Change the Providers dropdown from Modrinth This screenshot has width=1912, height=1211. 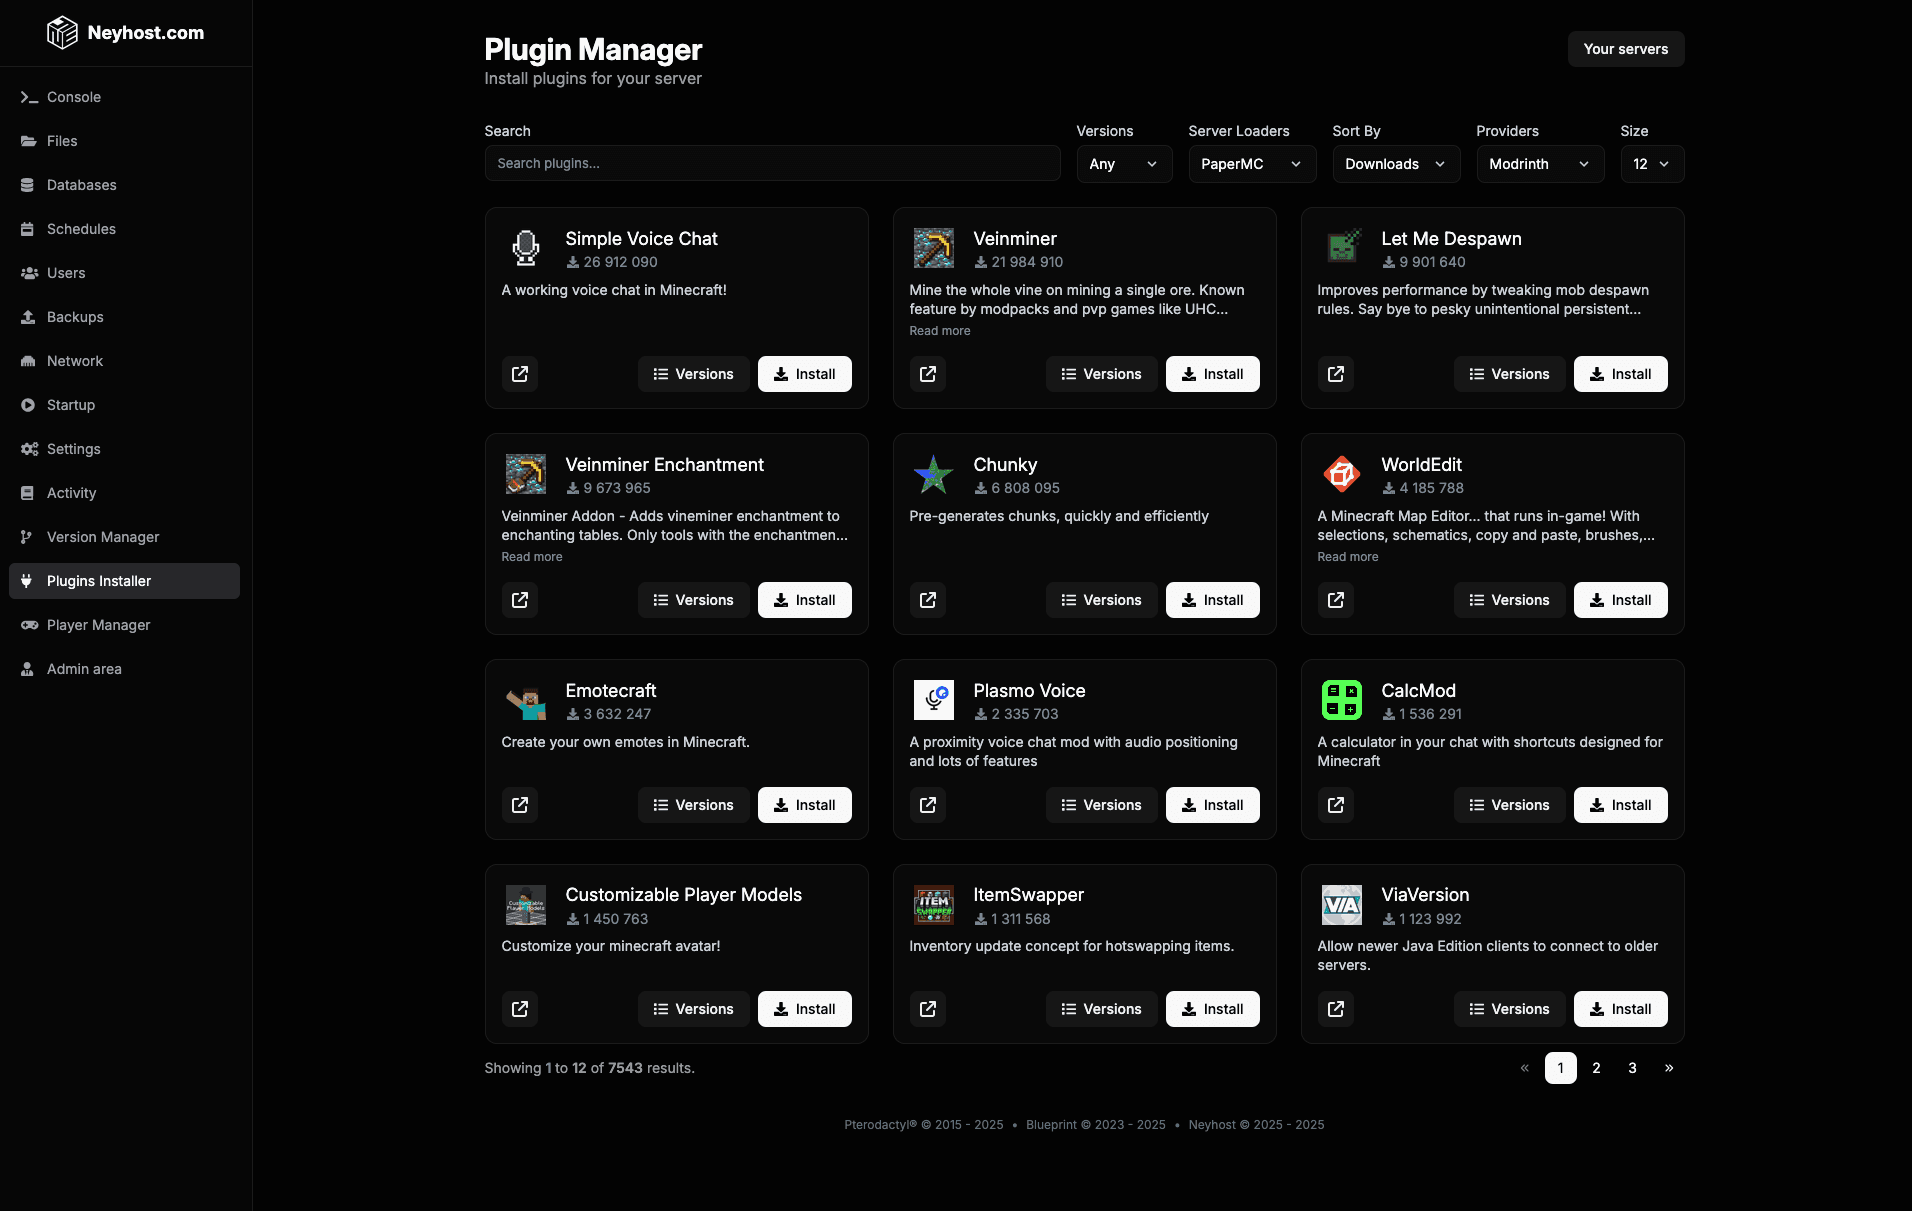pyautogui.click(x=1539, y=164)
